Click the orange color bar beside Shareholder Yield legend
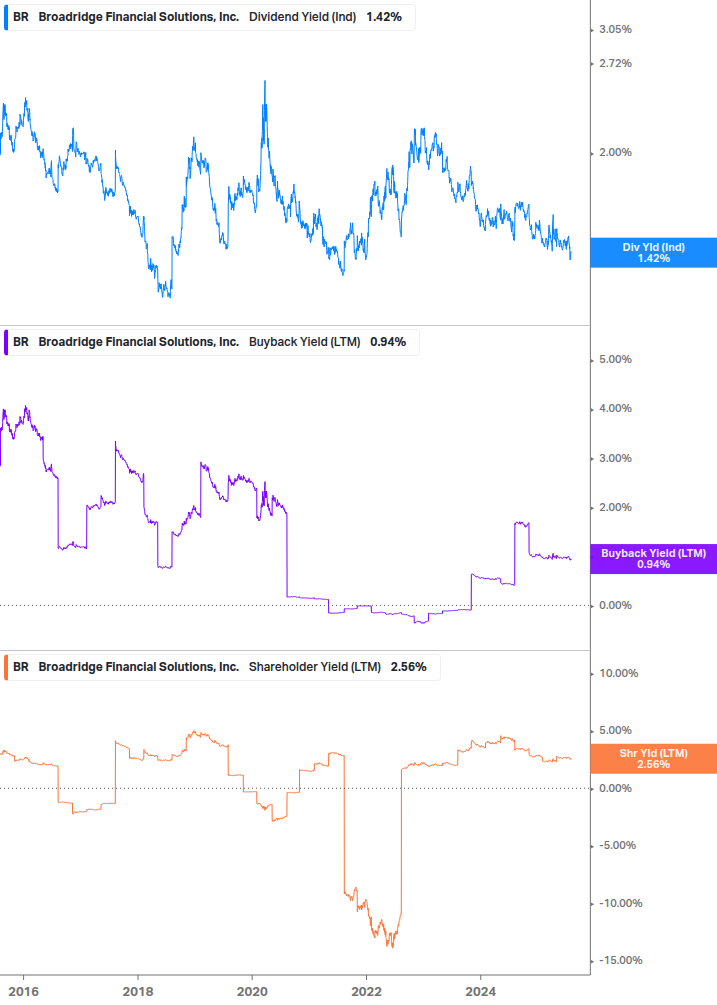 (x=6, y=667)
